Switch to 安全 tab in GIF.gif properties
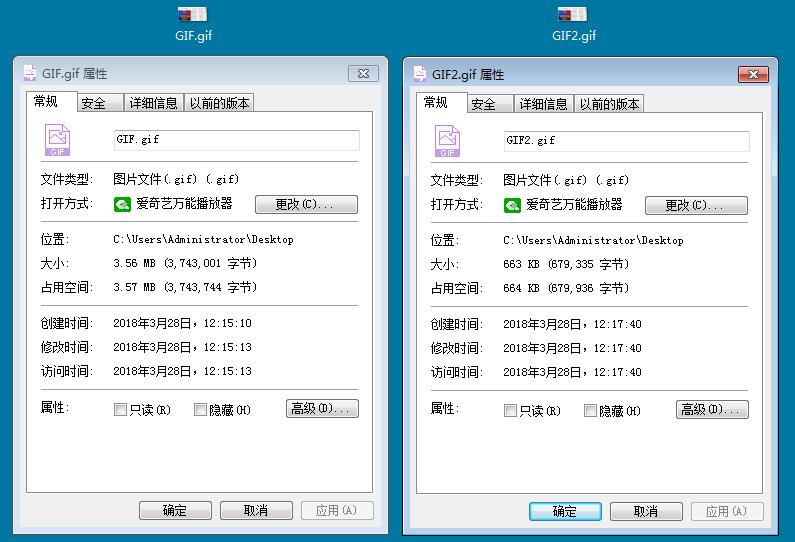Screen dimensions: 795x542 (x=94, y=103)
